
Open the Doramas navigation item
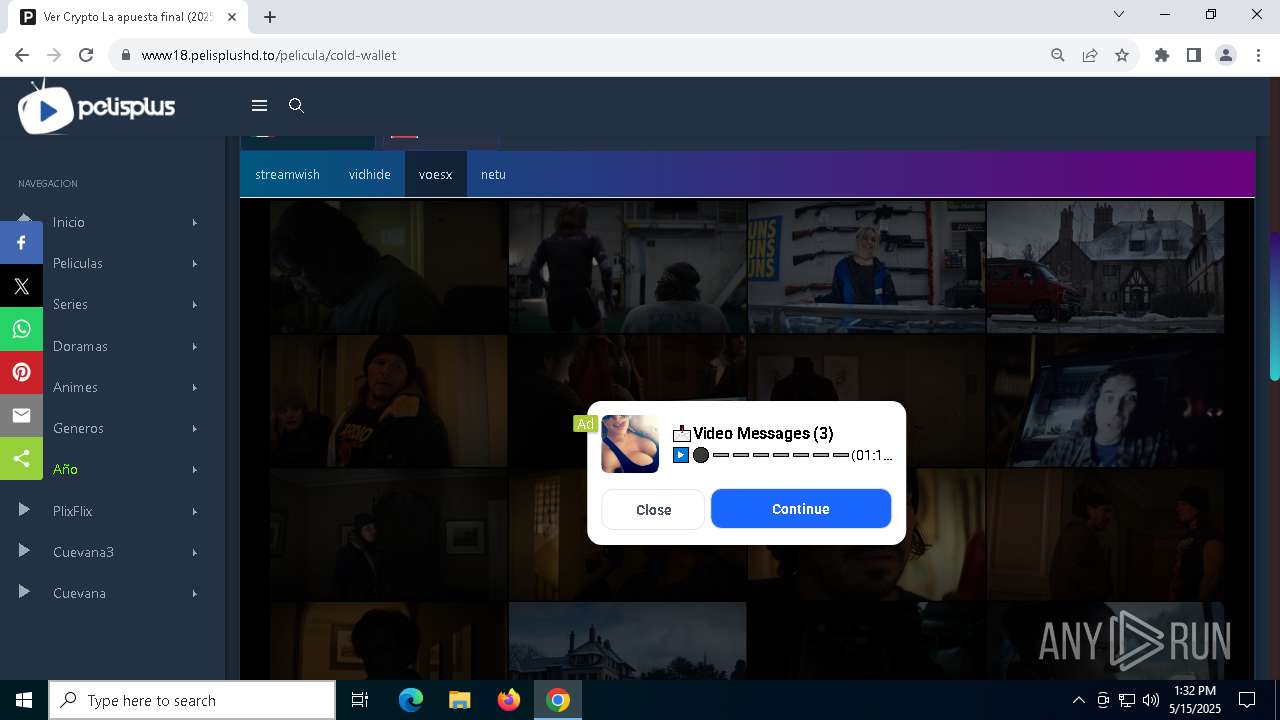[x=80, y=346]
